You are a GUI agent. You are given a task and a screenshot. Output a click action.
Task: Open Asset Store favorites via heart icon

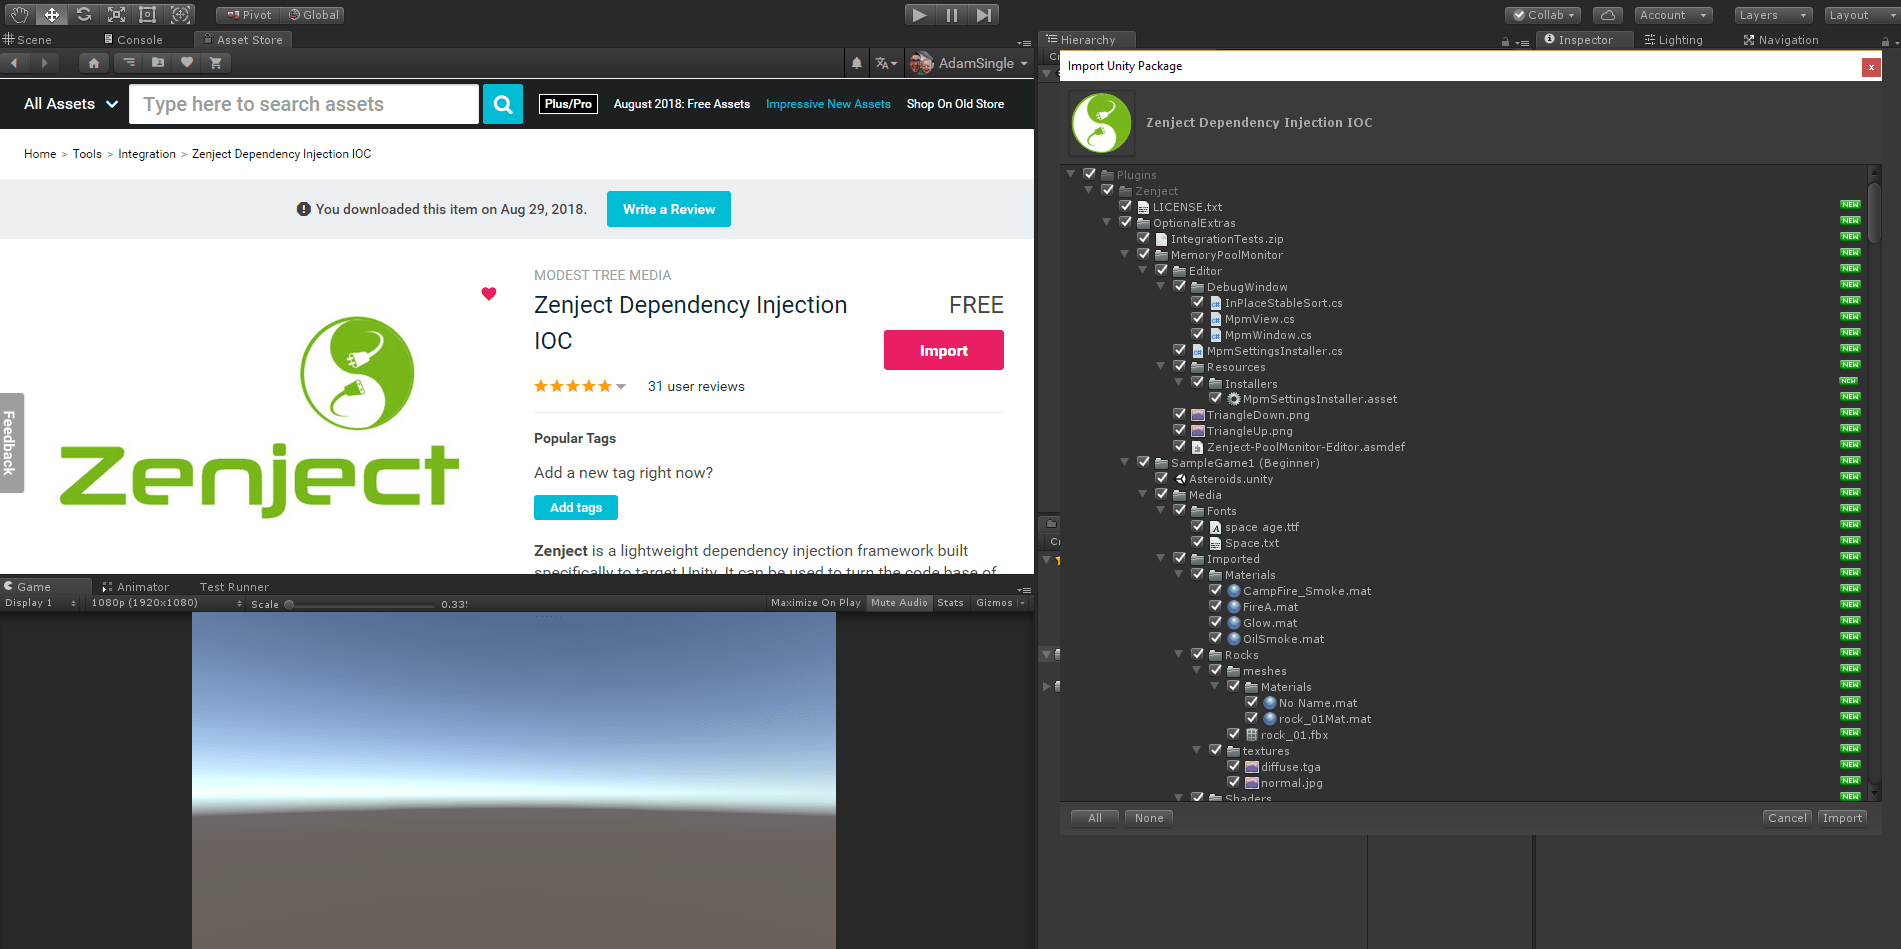tap(187, 62)
